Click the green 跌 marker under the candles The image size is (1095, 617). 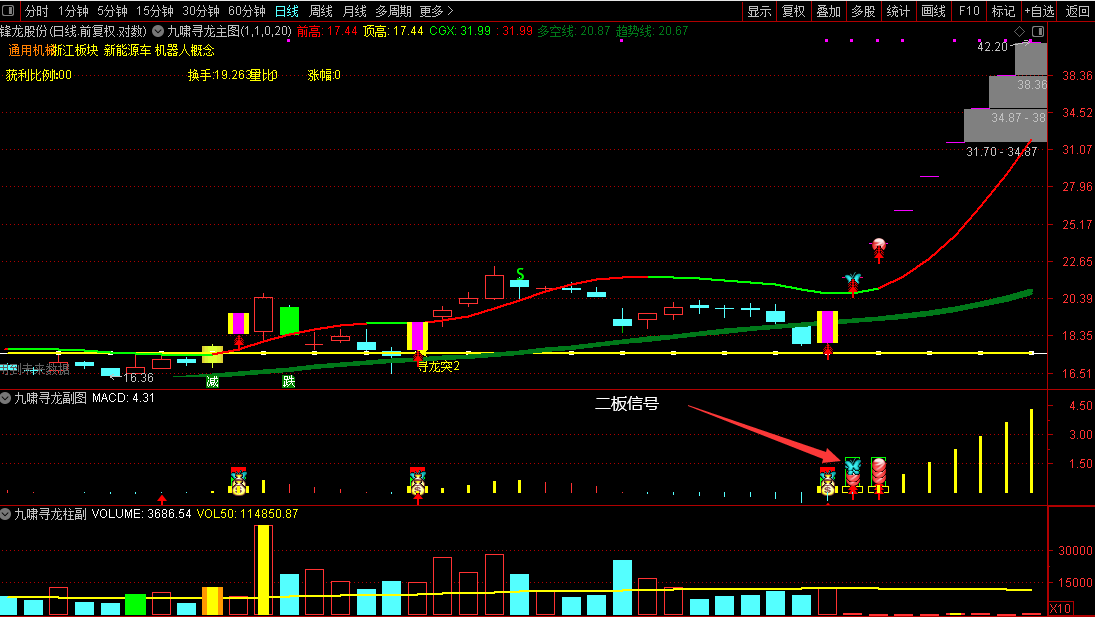[288, 382]
